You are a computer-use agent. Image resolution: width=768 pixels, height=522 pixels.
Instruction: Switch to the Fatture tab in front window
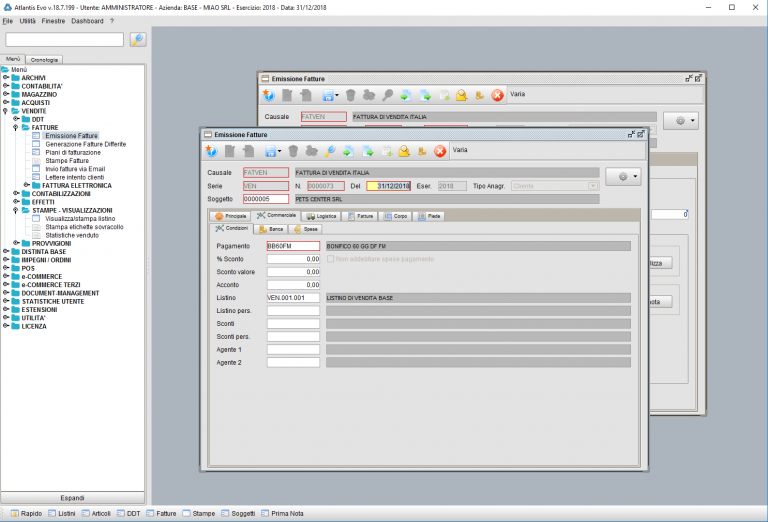pos(360,216)
